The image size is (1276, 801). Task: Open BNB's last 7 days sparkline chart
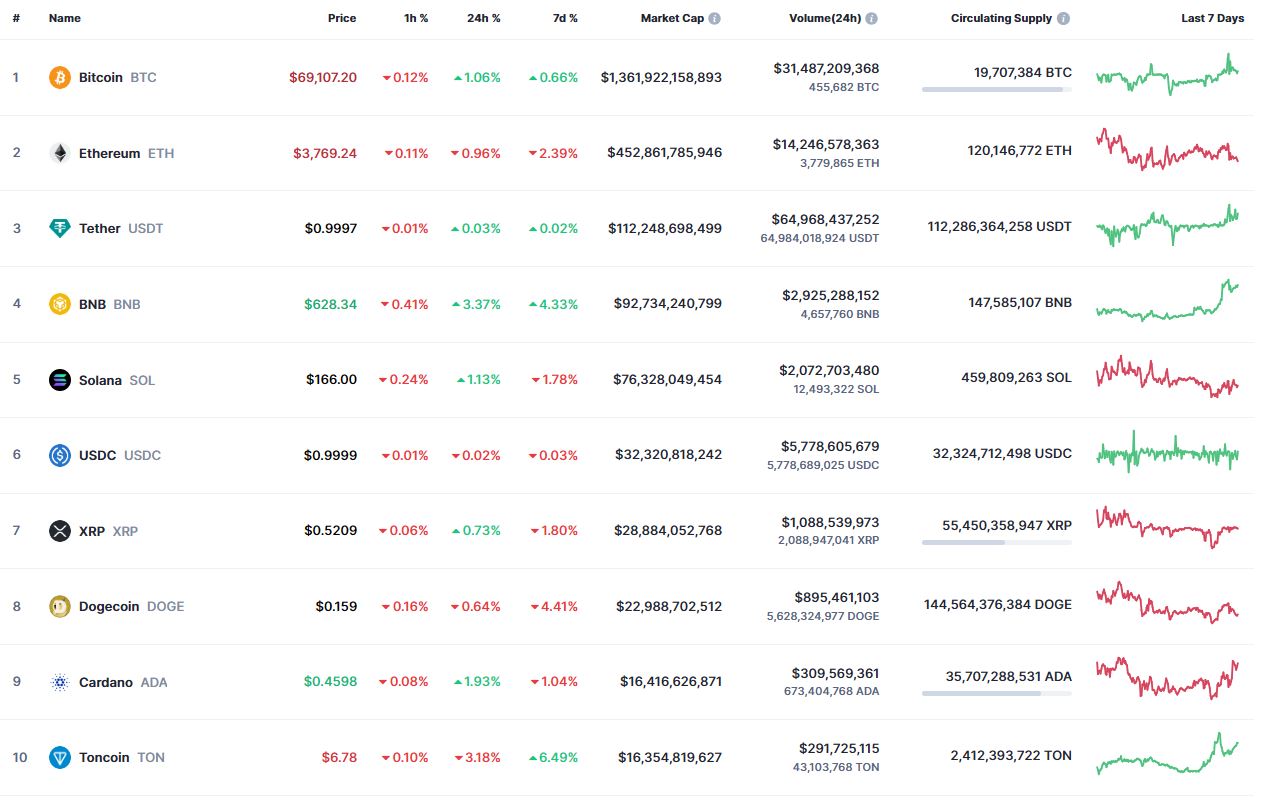[x=1167, y=301]
